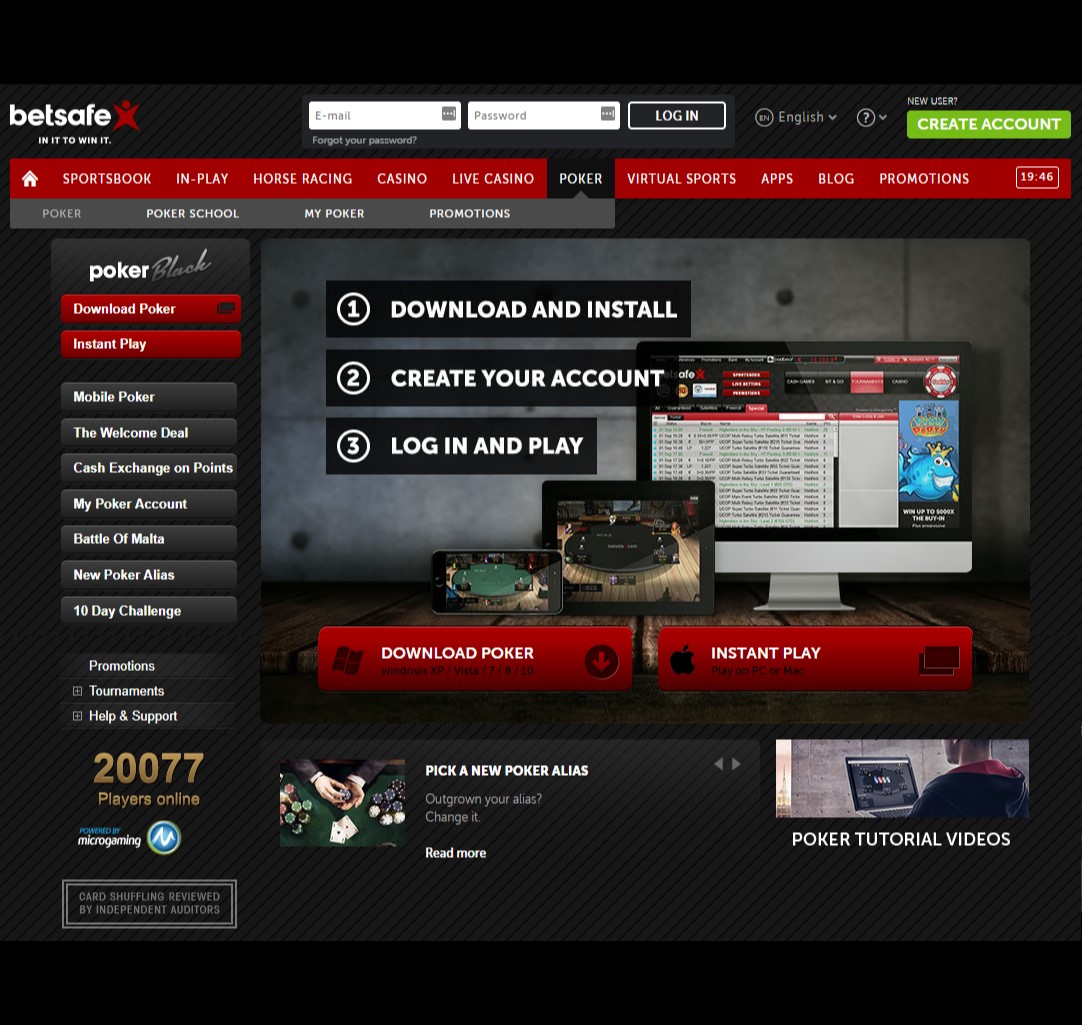The width and height of the screenshot is (1082, 1025).
Task: Select Poker School submenu item
Action: pos(192,213)
